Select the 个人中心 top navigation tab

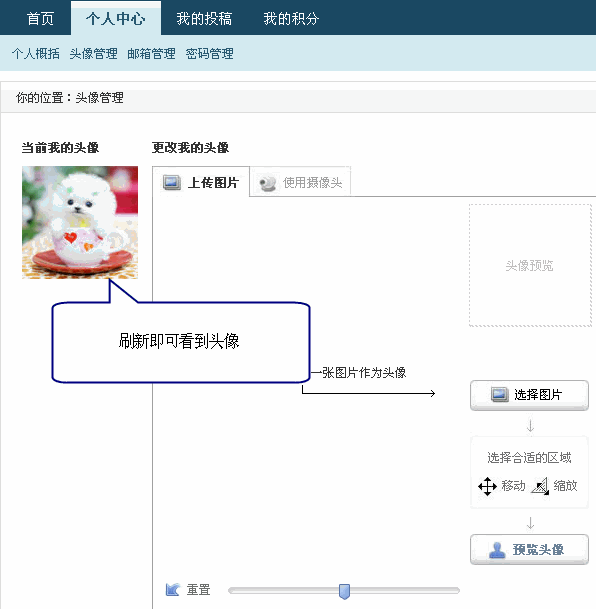(x=116, y=18)
